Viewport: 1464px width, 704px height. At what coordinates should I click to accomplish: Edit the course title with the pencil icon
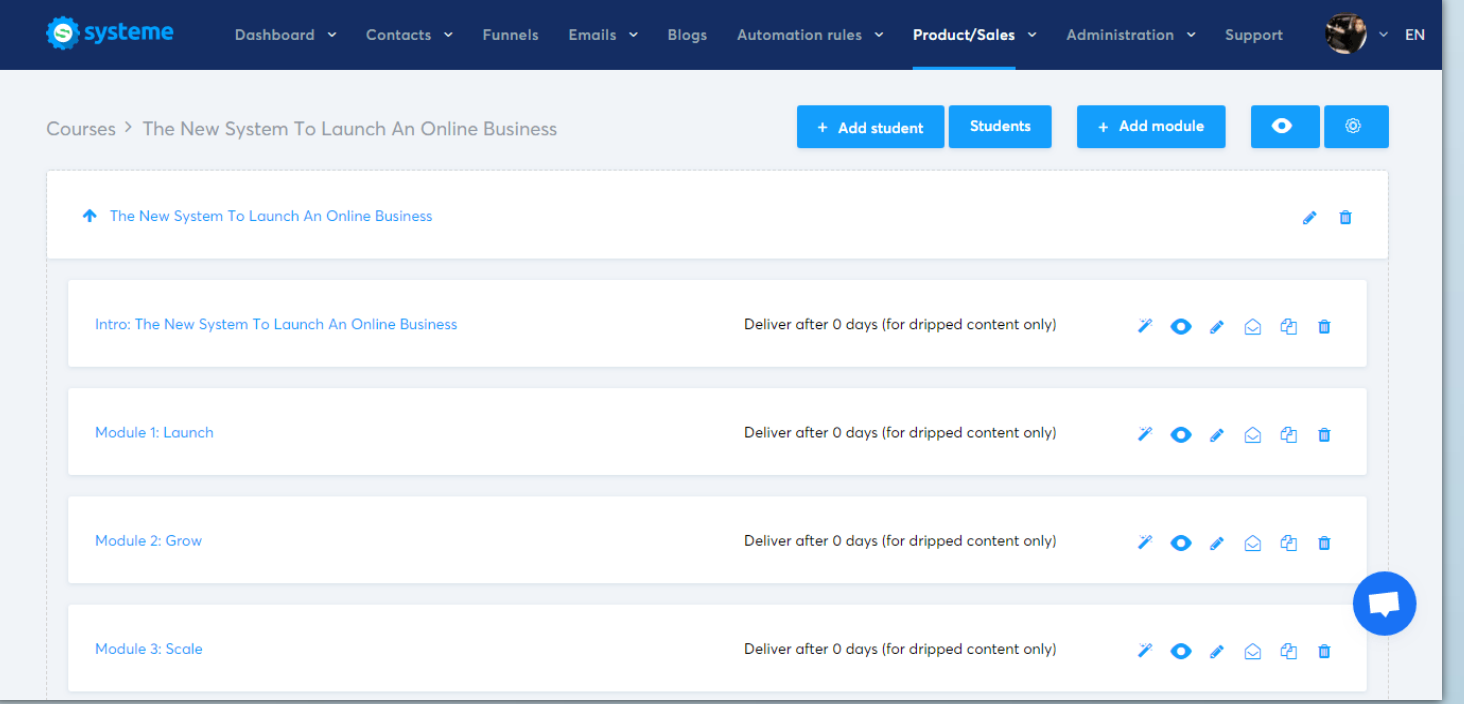coord(1309,217)
